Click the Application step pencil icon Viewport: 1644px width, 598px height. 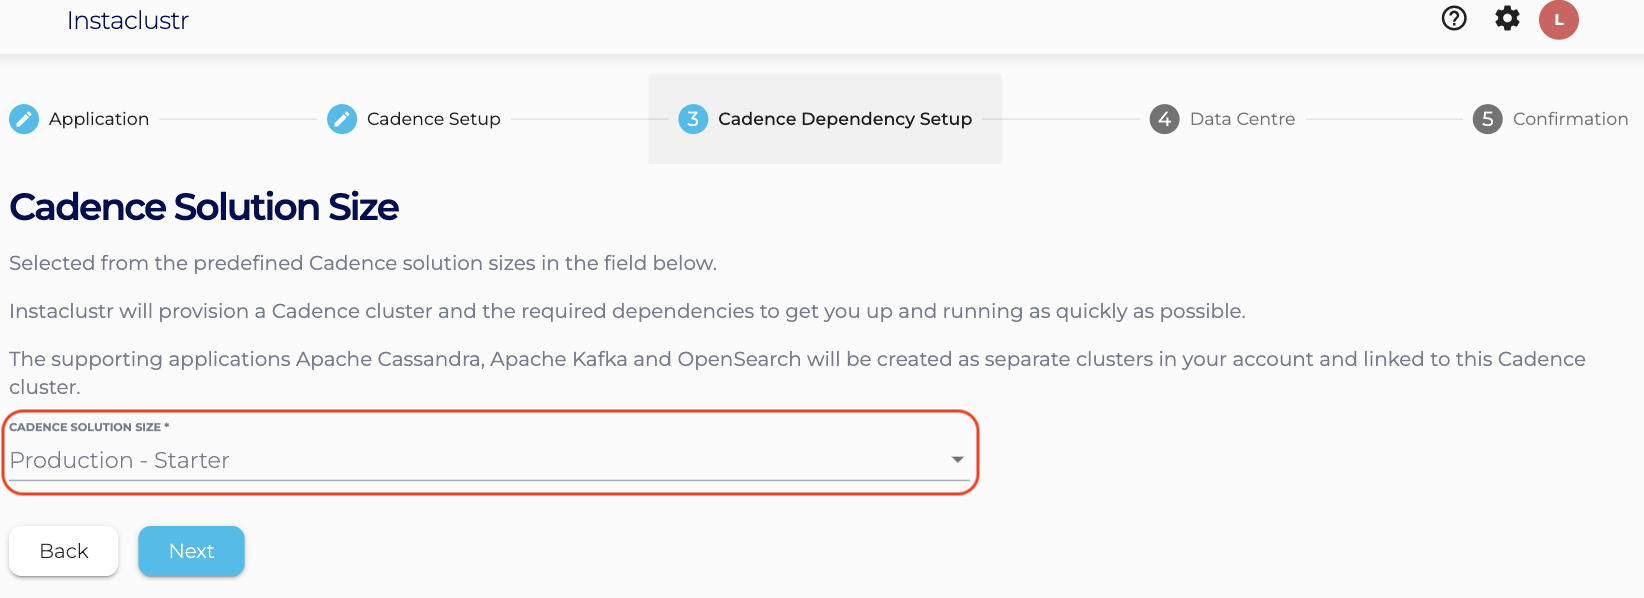coord(24,119)
